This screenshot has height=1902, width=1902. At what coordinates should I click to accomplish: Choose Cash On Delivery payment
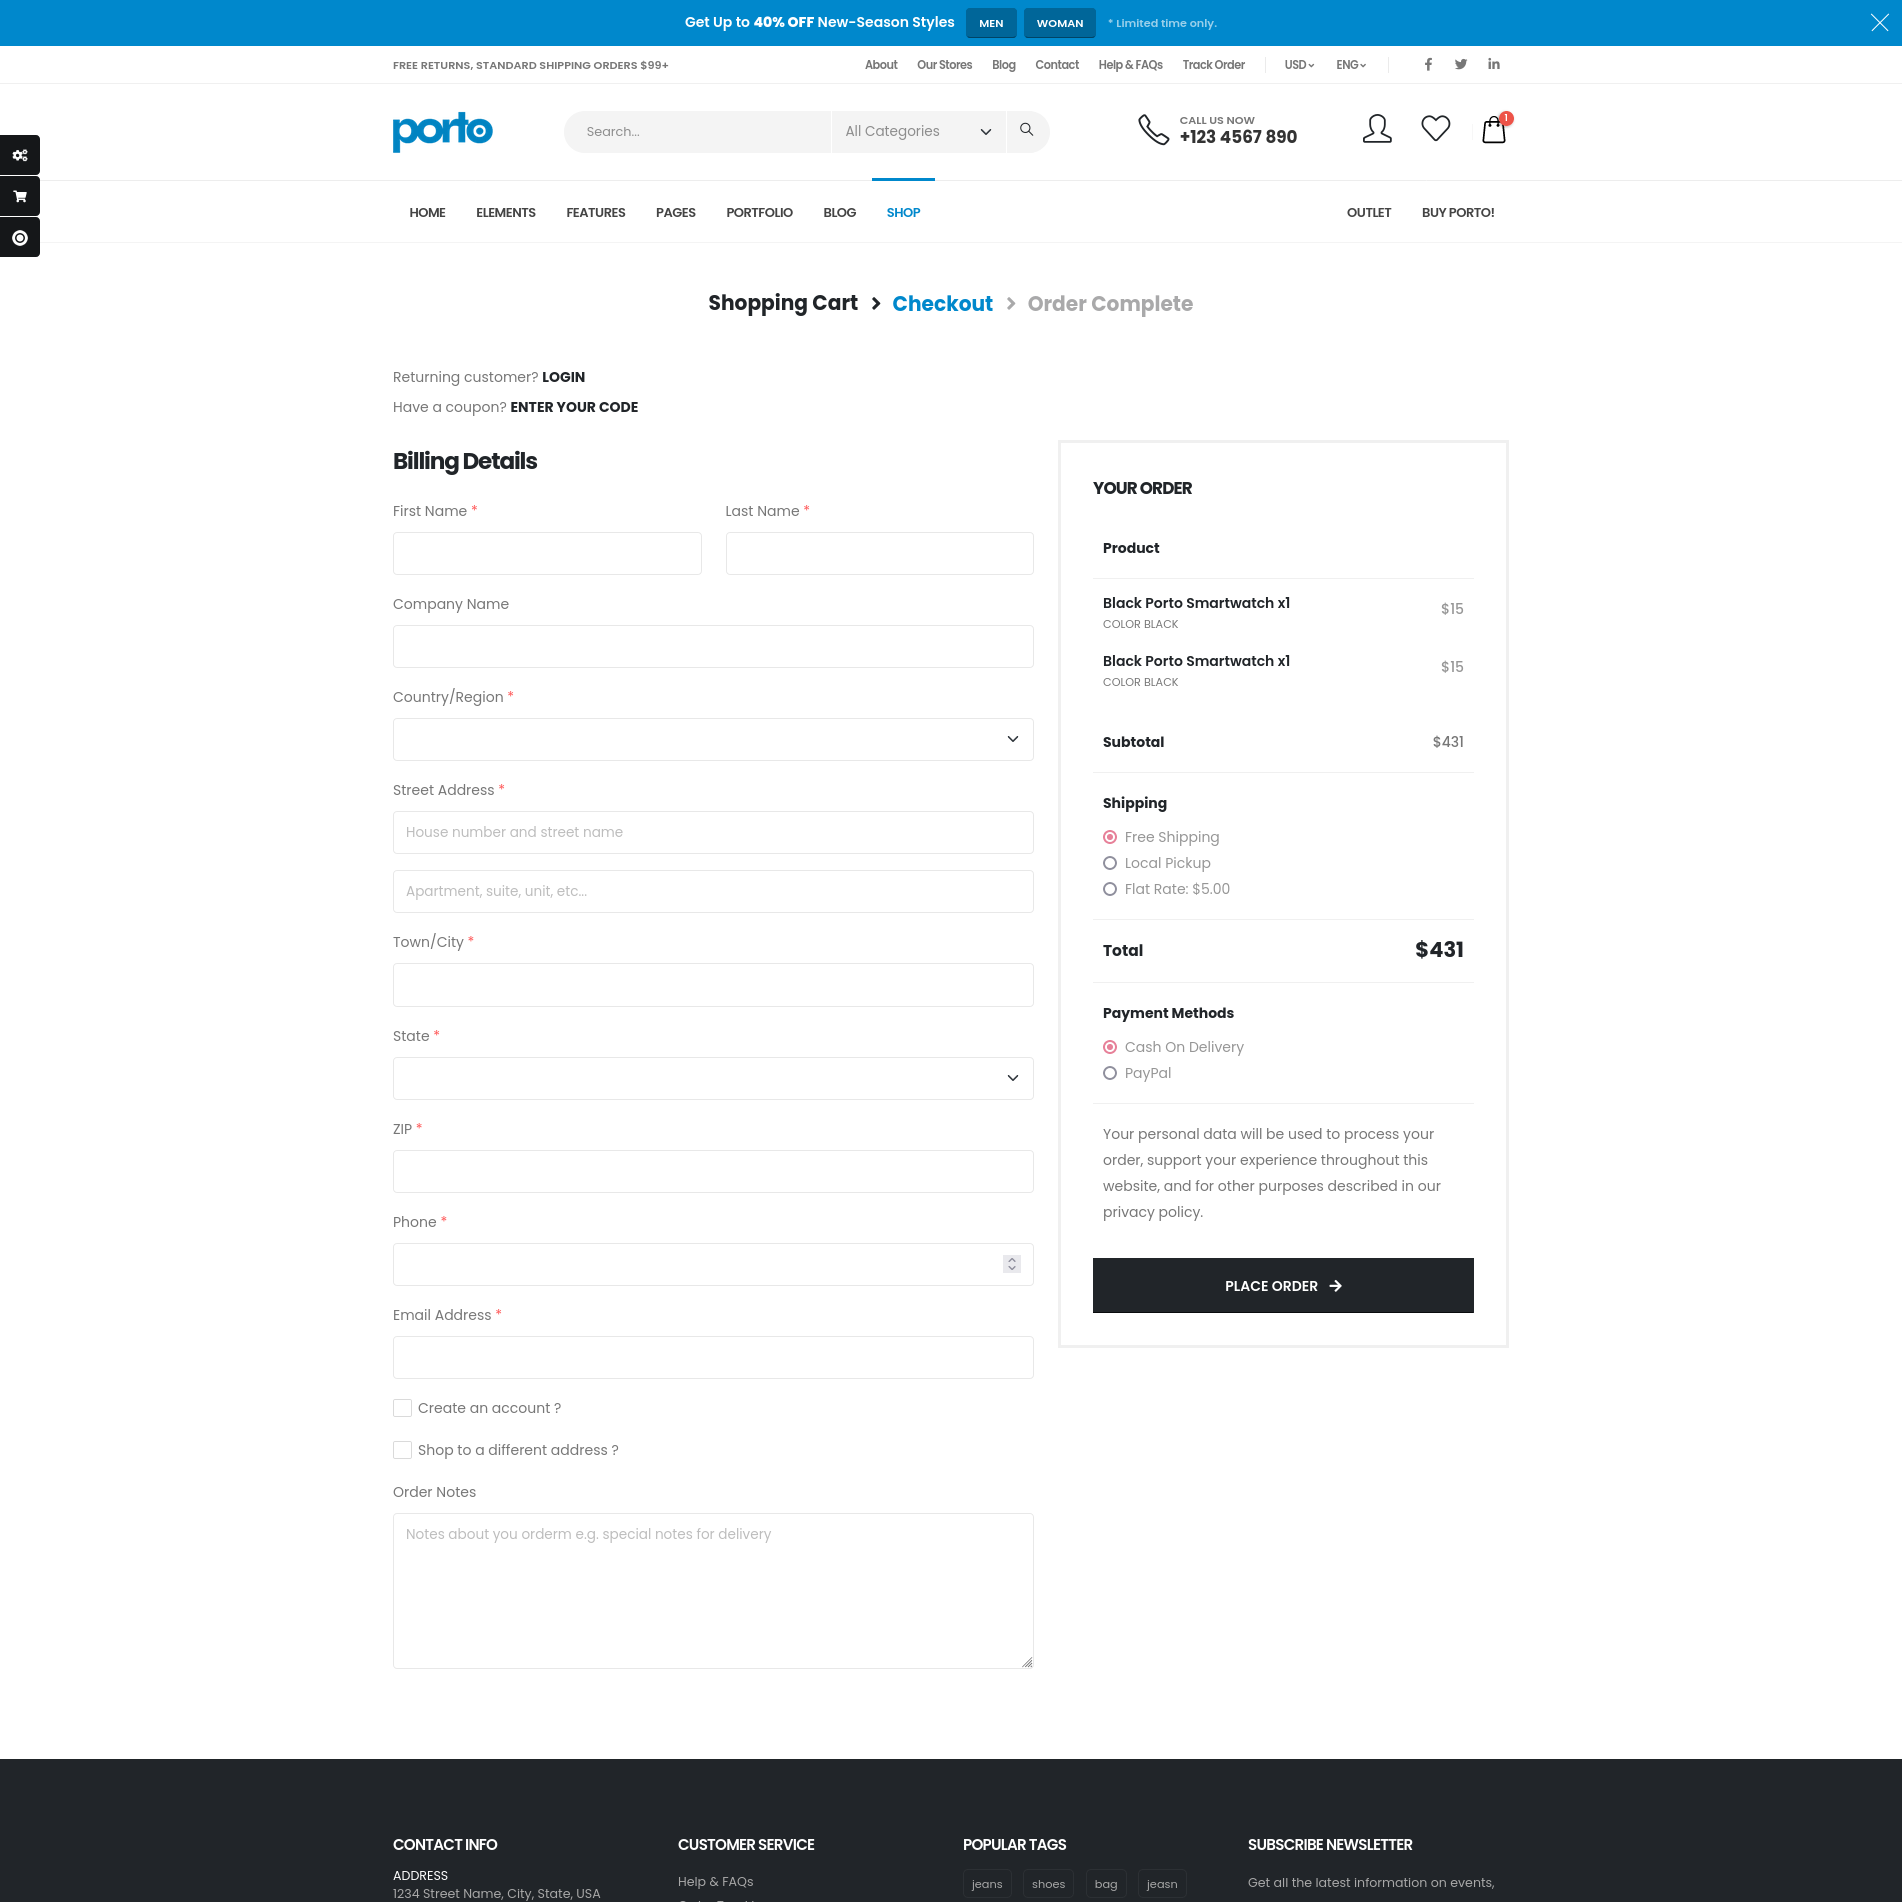[1110, 1047]
